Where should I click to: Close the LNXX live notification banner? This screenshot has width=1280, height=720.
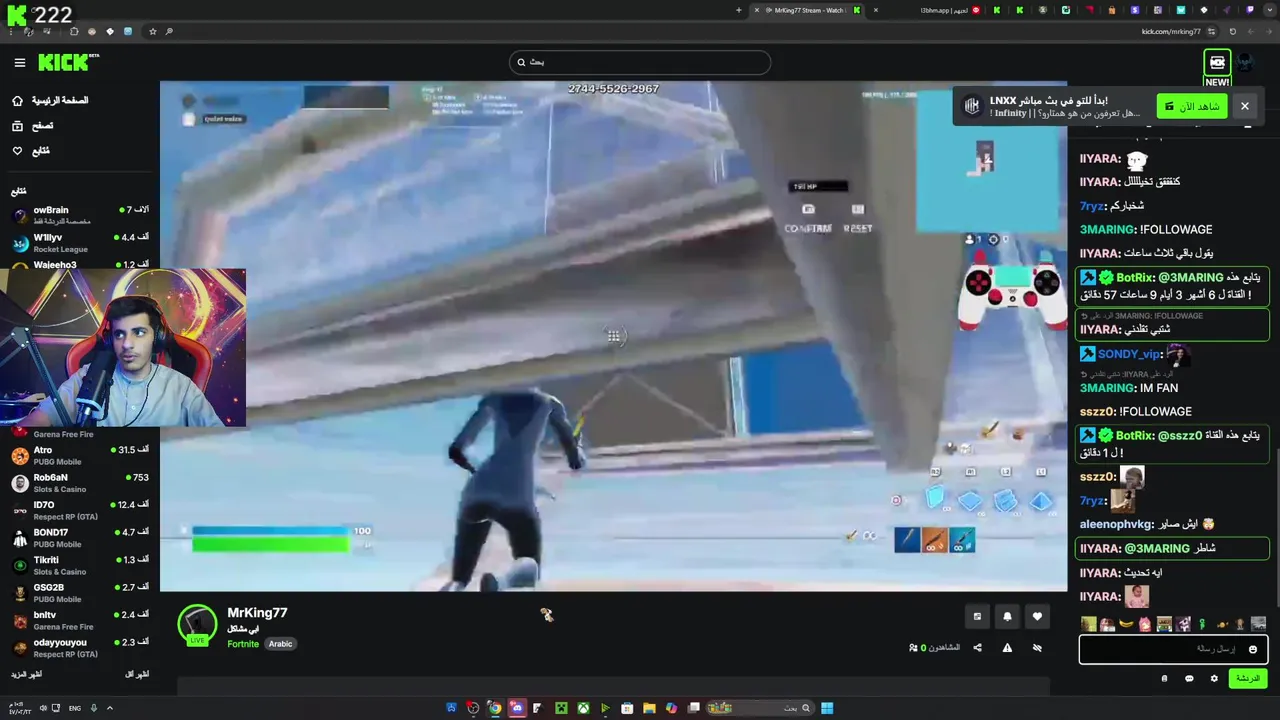coord(1245,106)
